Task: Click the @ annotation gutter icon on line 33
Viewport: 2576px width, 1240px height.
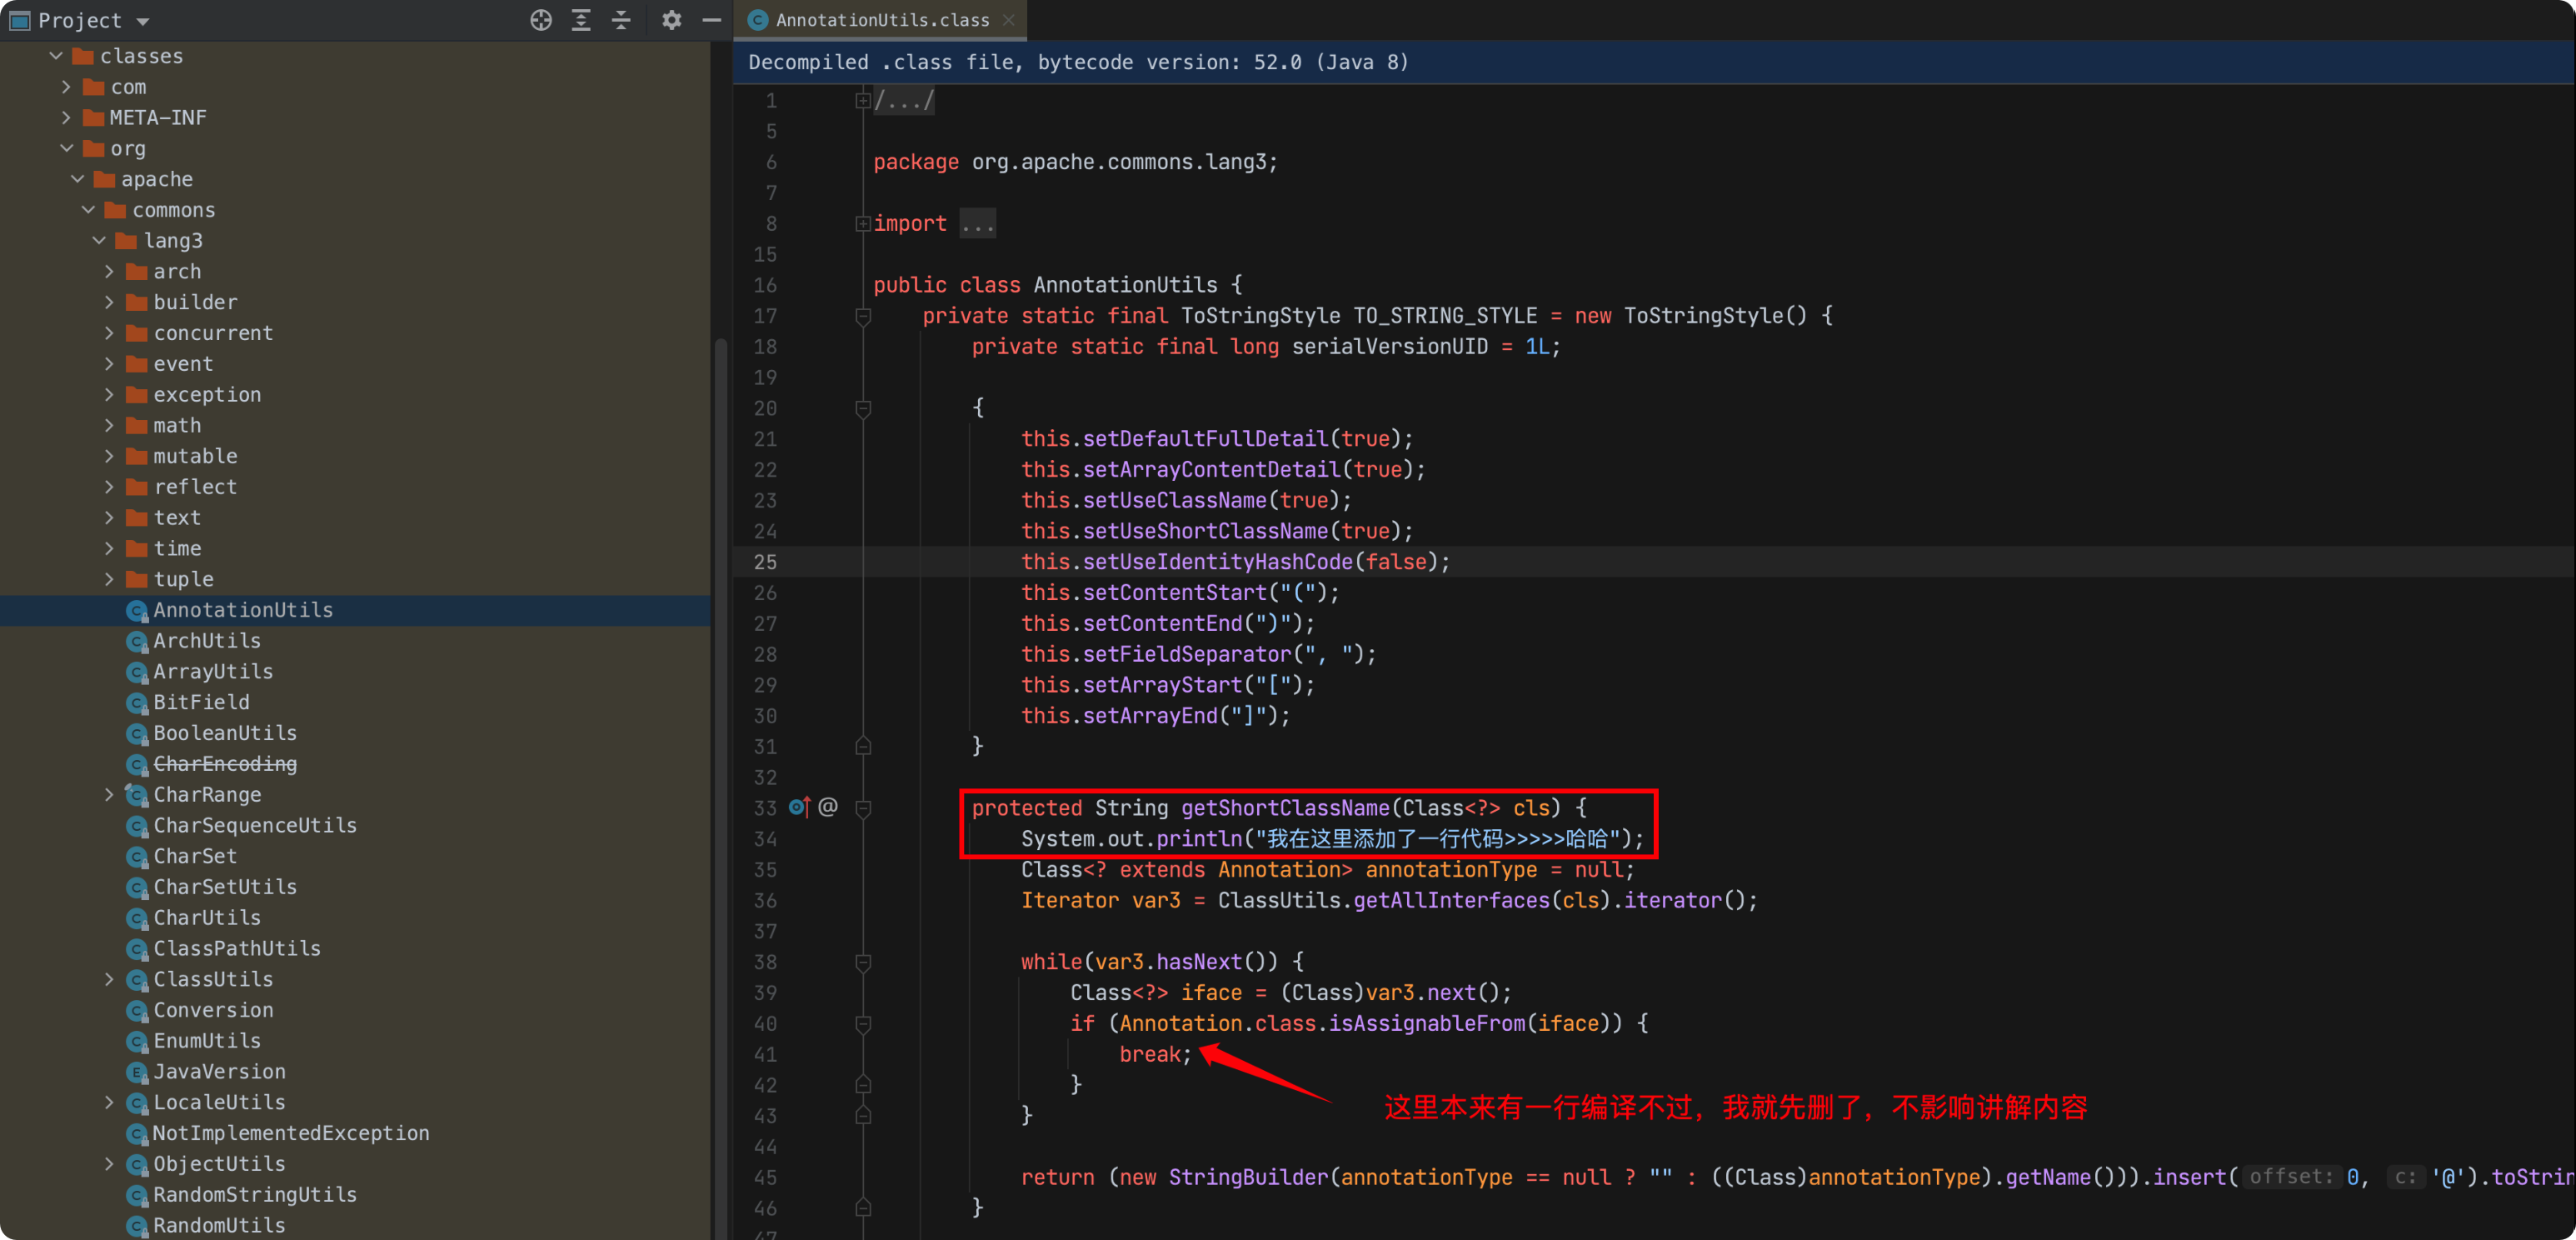Action: (x=828, y=807)
